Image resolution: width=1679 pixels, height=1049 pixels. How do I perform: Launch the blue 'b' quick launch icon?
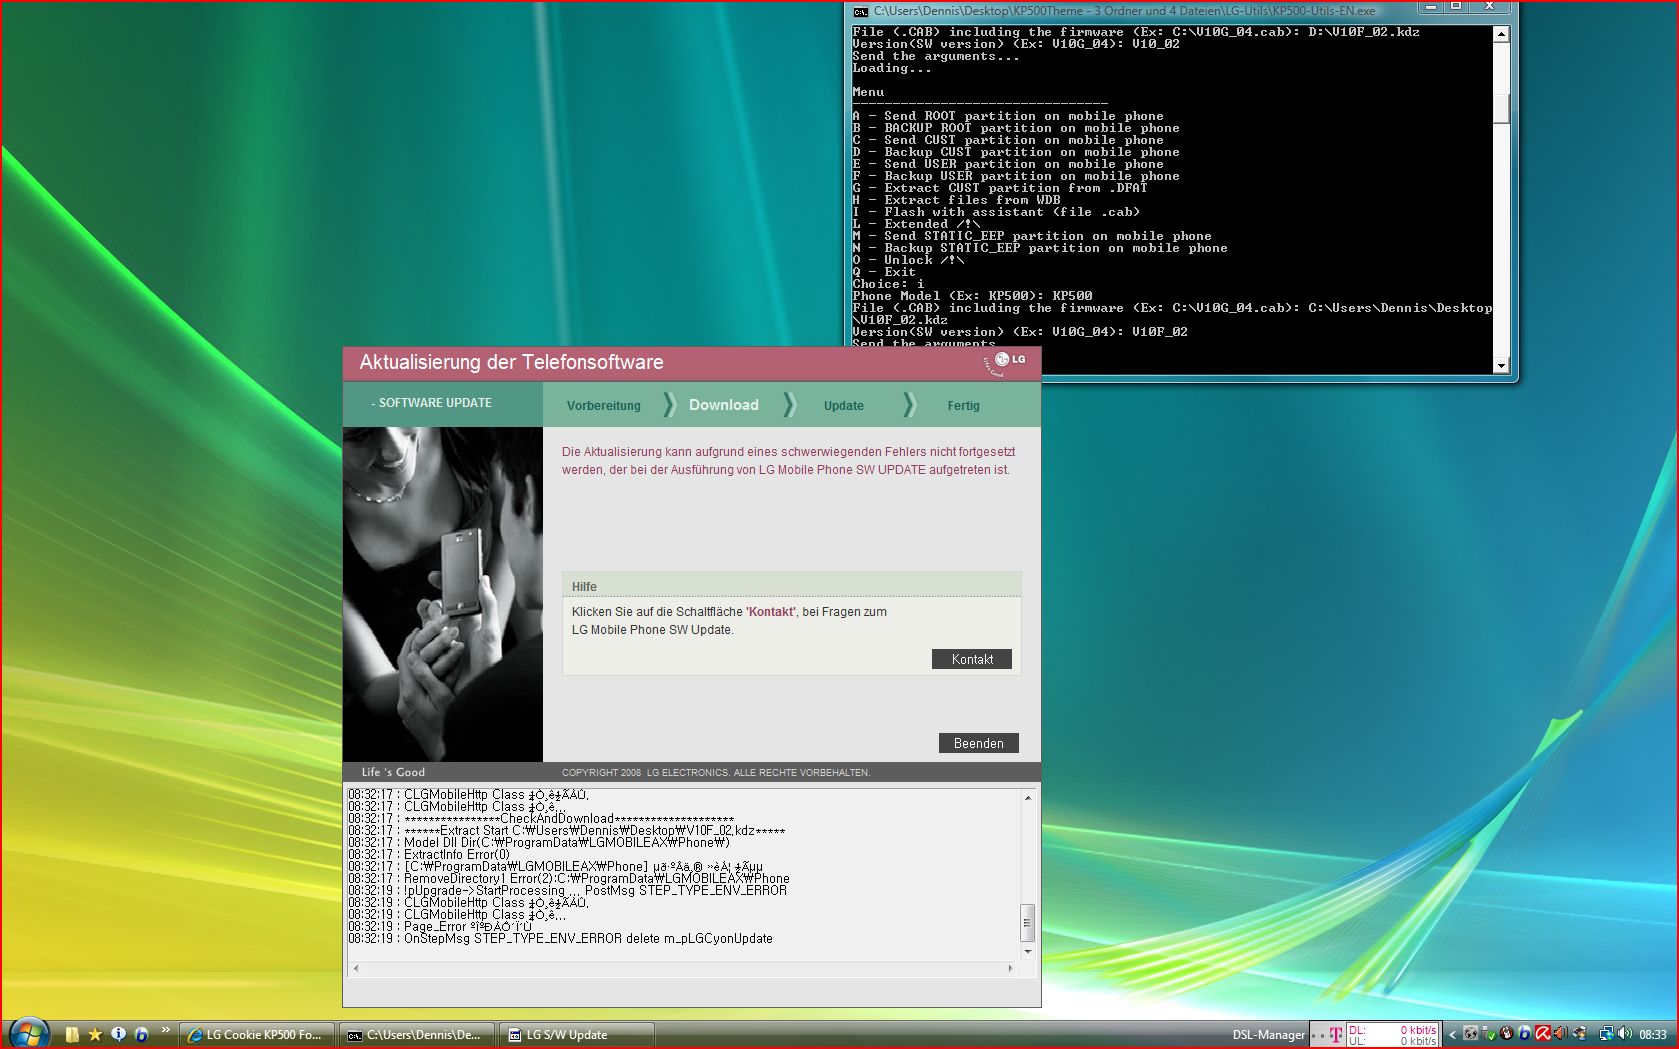pos(141,1034)
